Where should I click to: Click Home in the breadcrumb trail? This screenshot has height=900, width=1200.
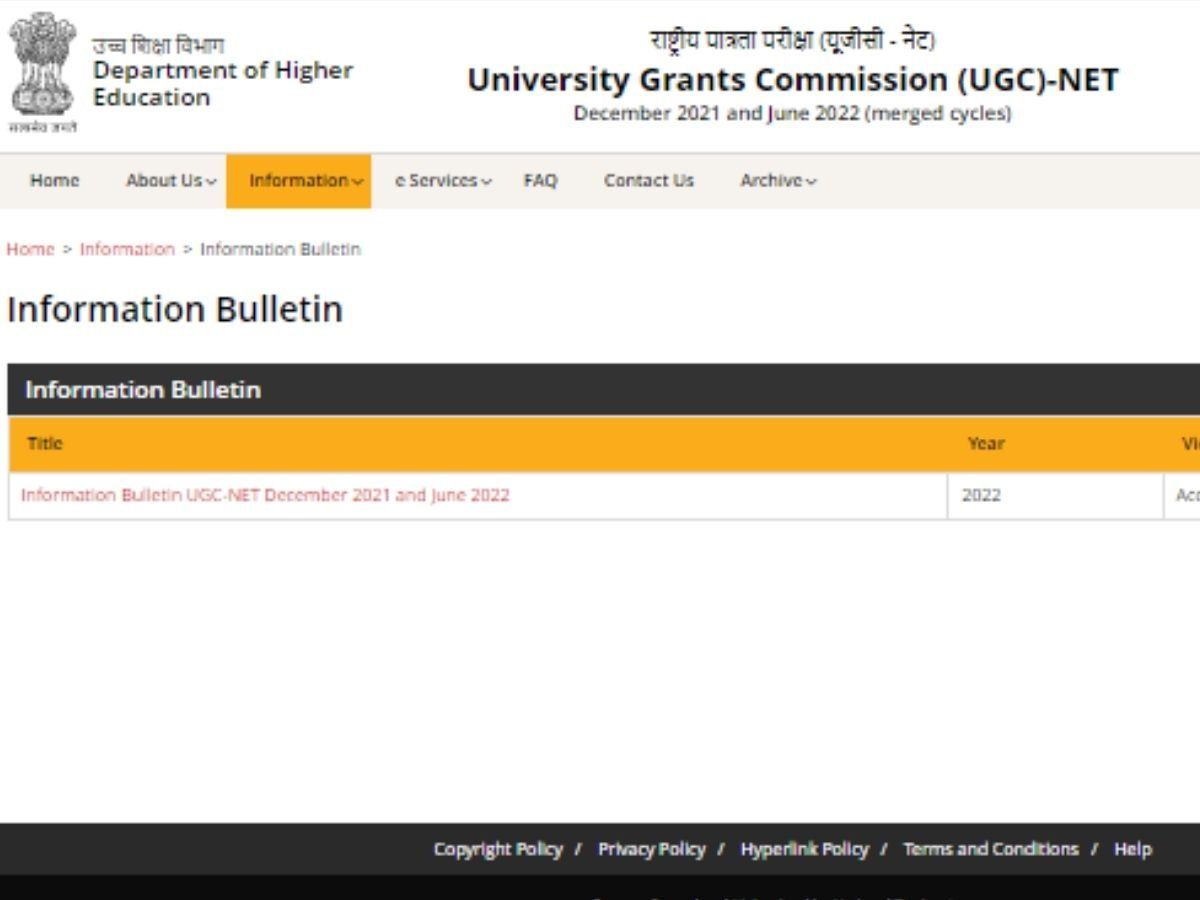(30, 249)
